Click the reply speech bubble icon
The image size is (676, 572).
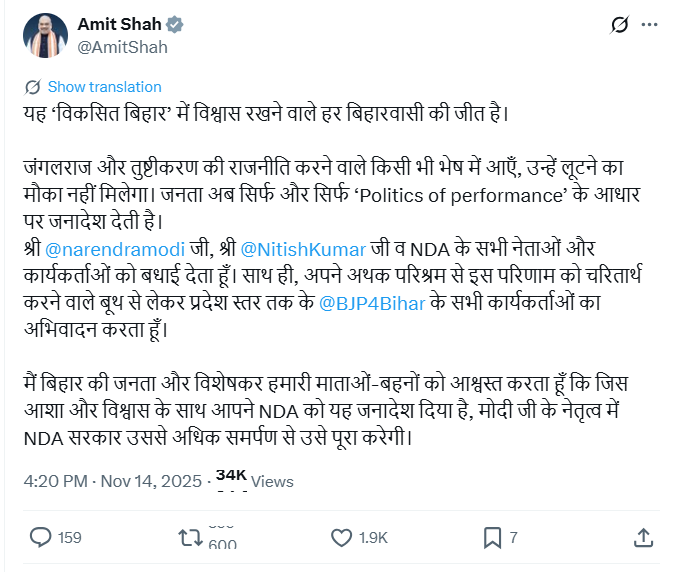pos(39,538)
